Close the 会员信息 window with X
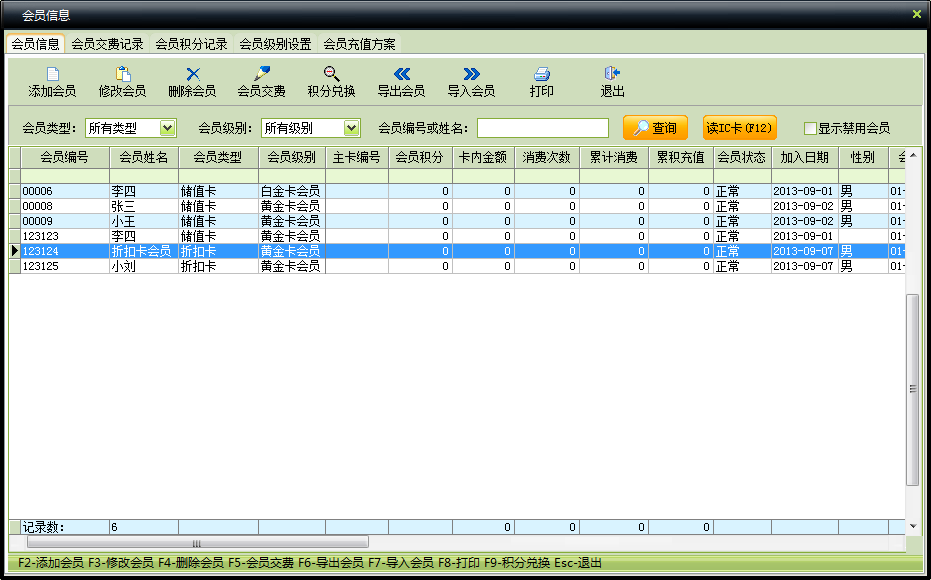The width and height of the screenshot is (931, 580). point(917,14)
